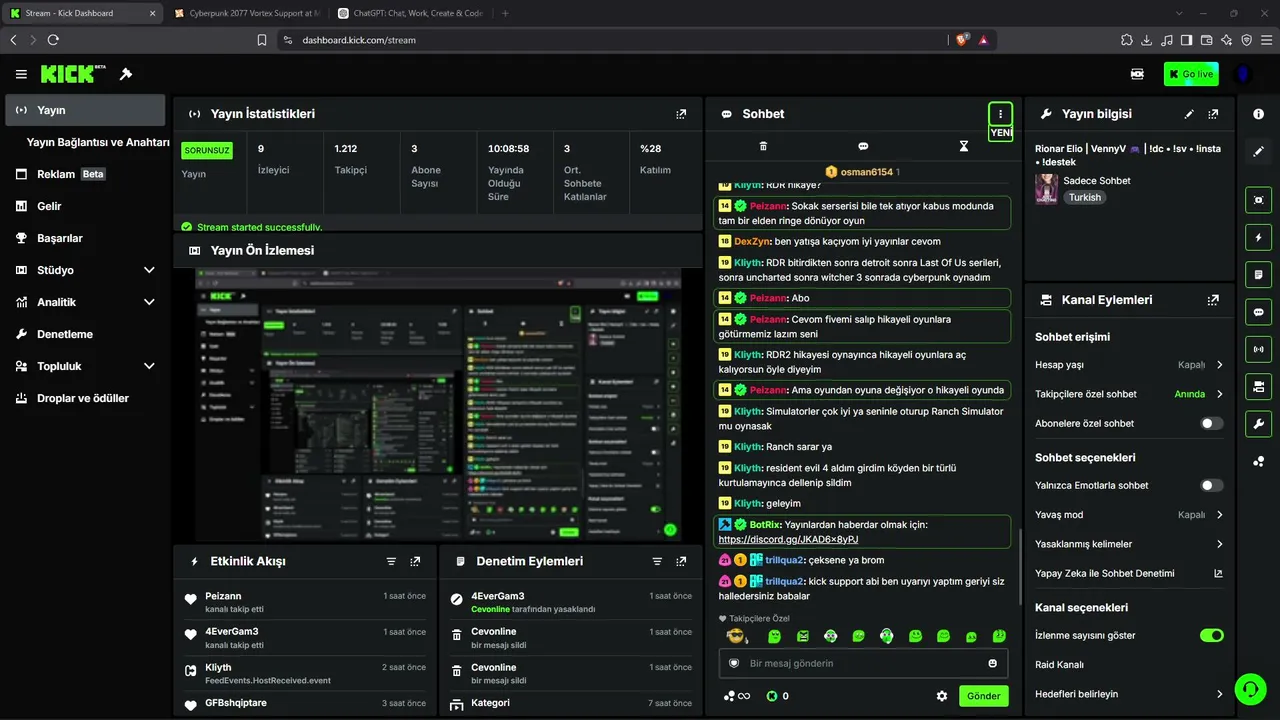Expand the Stüdyo sidebar section

click(x=149, y=270)
